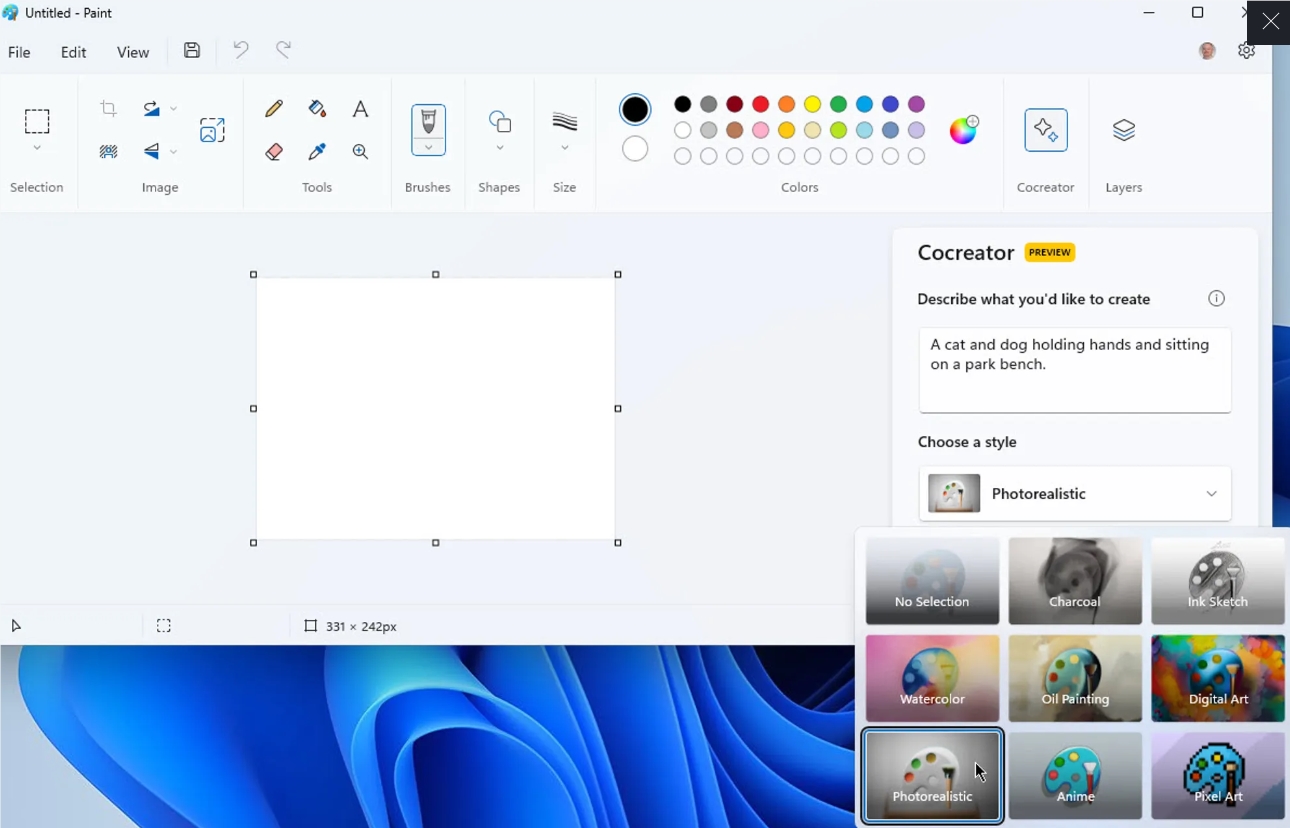Click the Rotate image icon
This screenshot has height=828, width=1290.
[x=151, y=108]
